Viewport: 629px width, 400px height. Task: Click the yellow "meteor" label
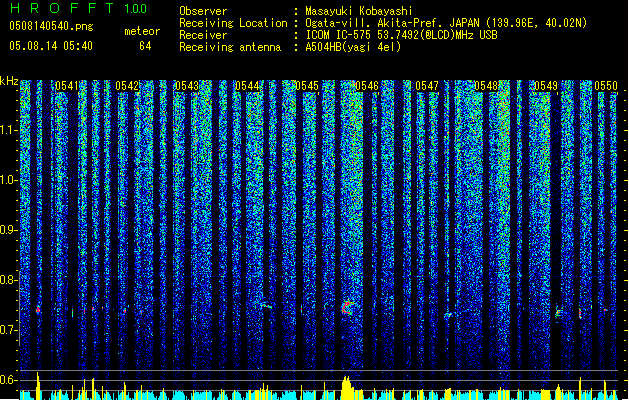pos(142,31)
